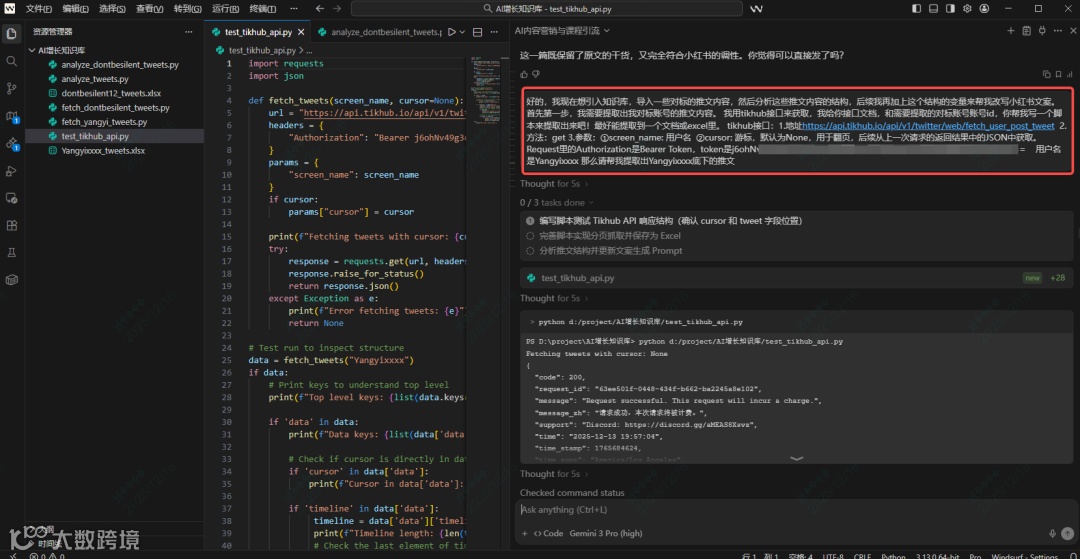The height and width of the screenshot is (559, 1080).
Task: Give thumbs up to the response
Action: tap(524, 74)
